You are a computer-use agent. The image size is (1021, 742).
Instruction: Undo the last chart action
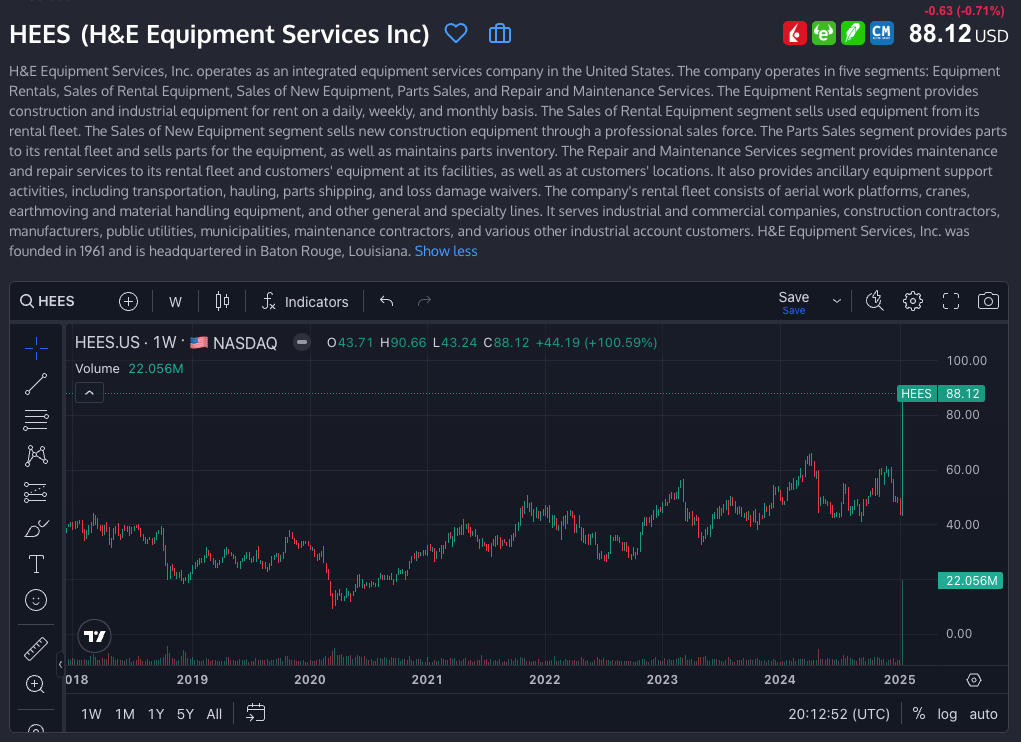(x=387, y=301)
